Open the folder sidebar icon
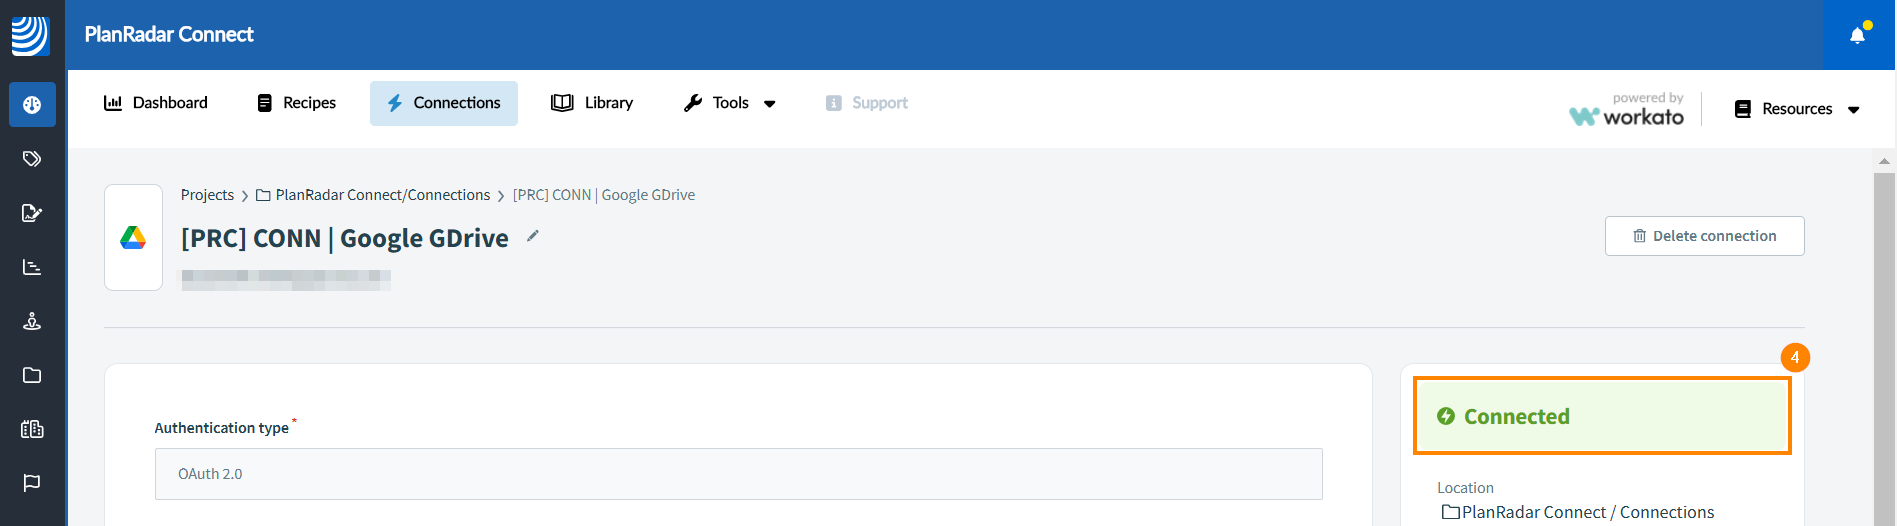 32,375
